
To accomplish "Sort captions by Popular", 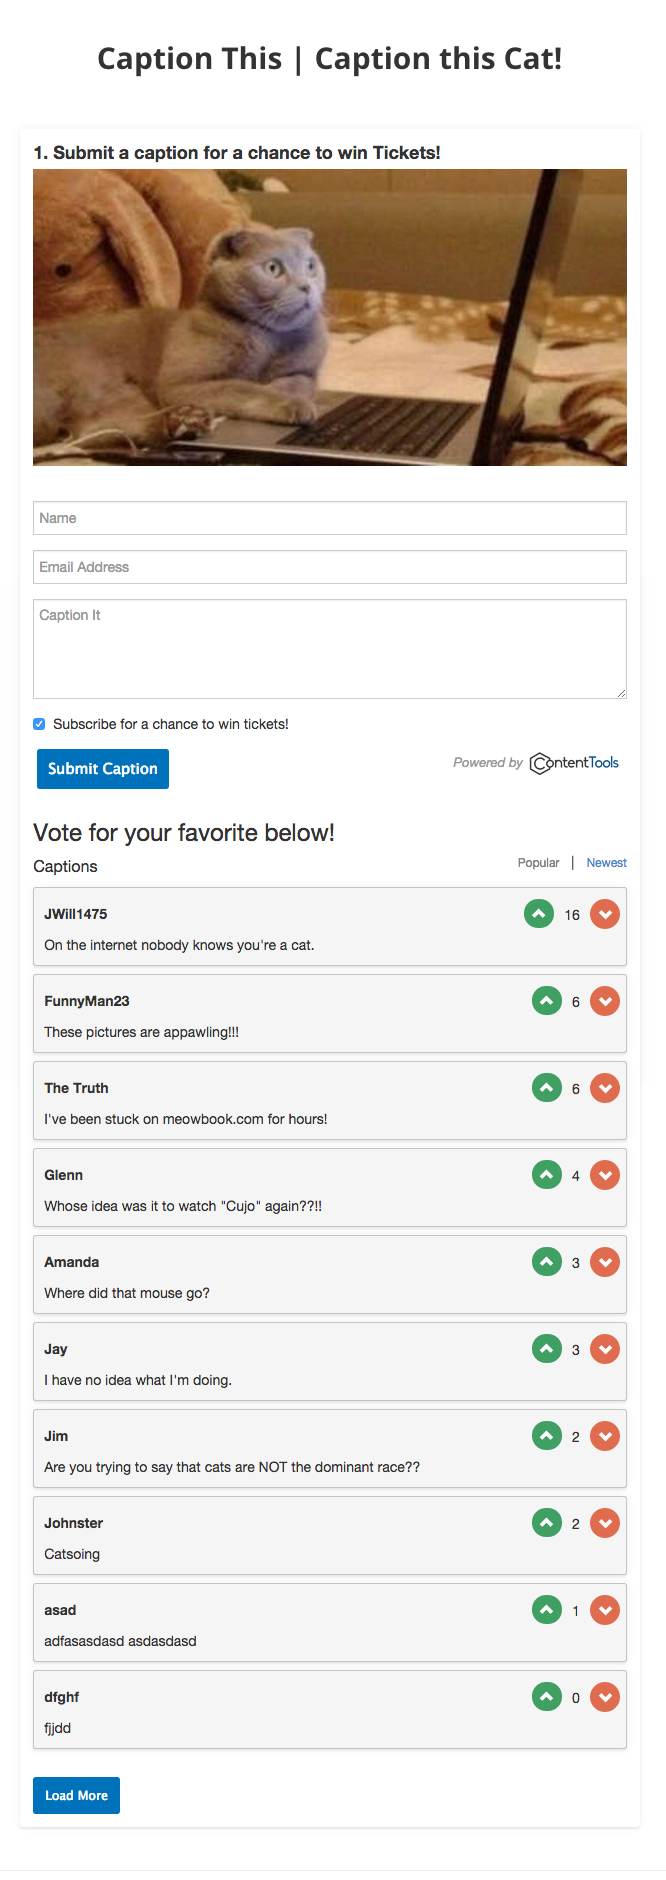I will 538,863.
